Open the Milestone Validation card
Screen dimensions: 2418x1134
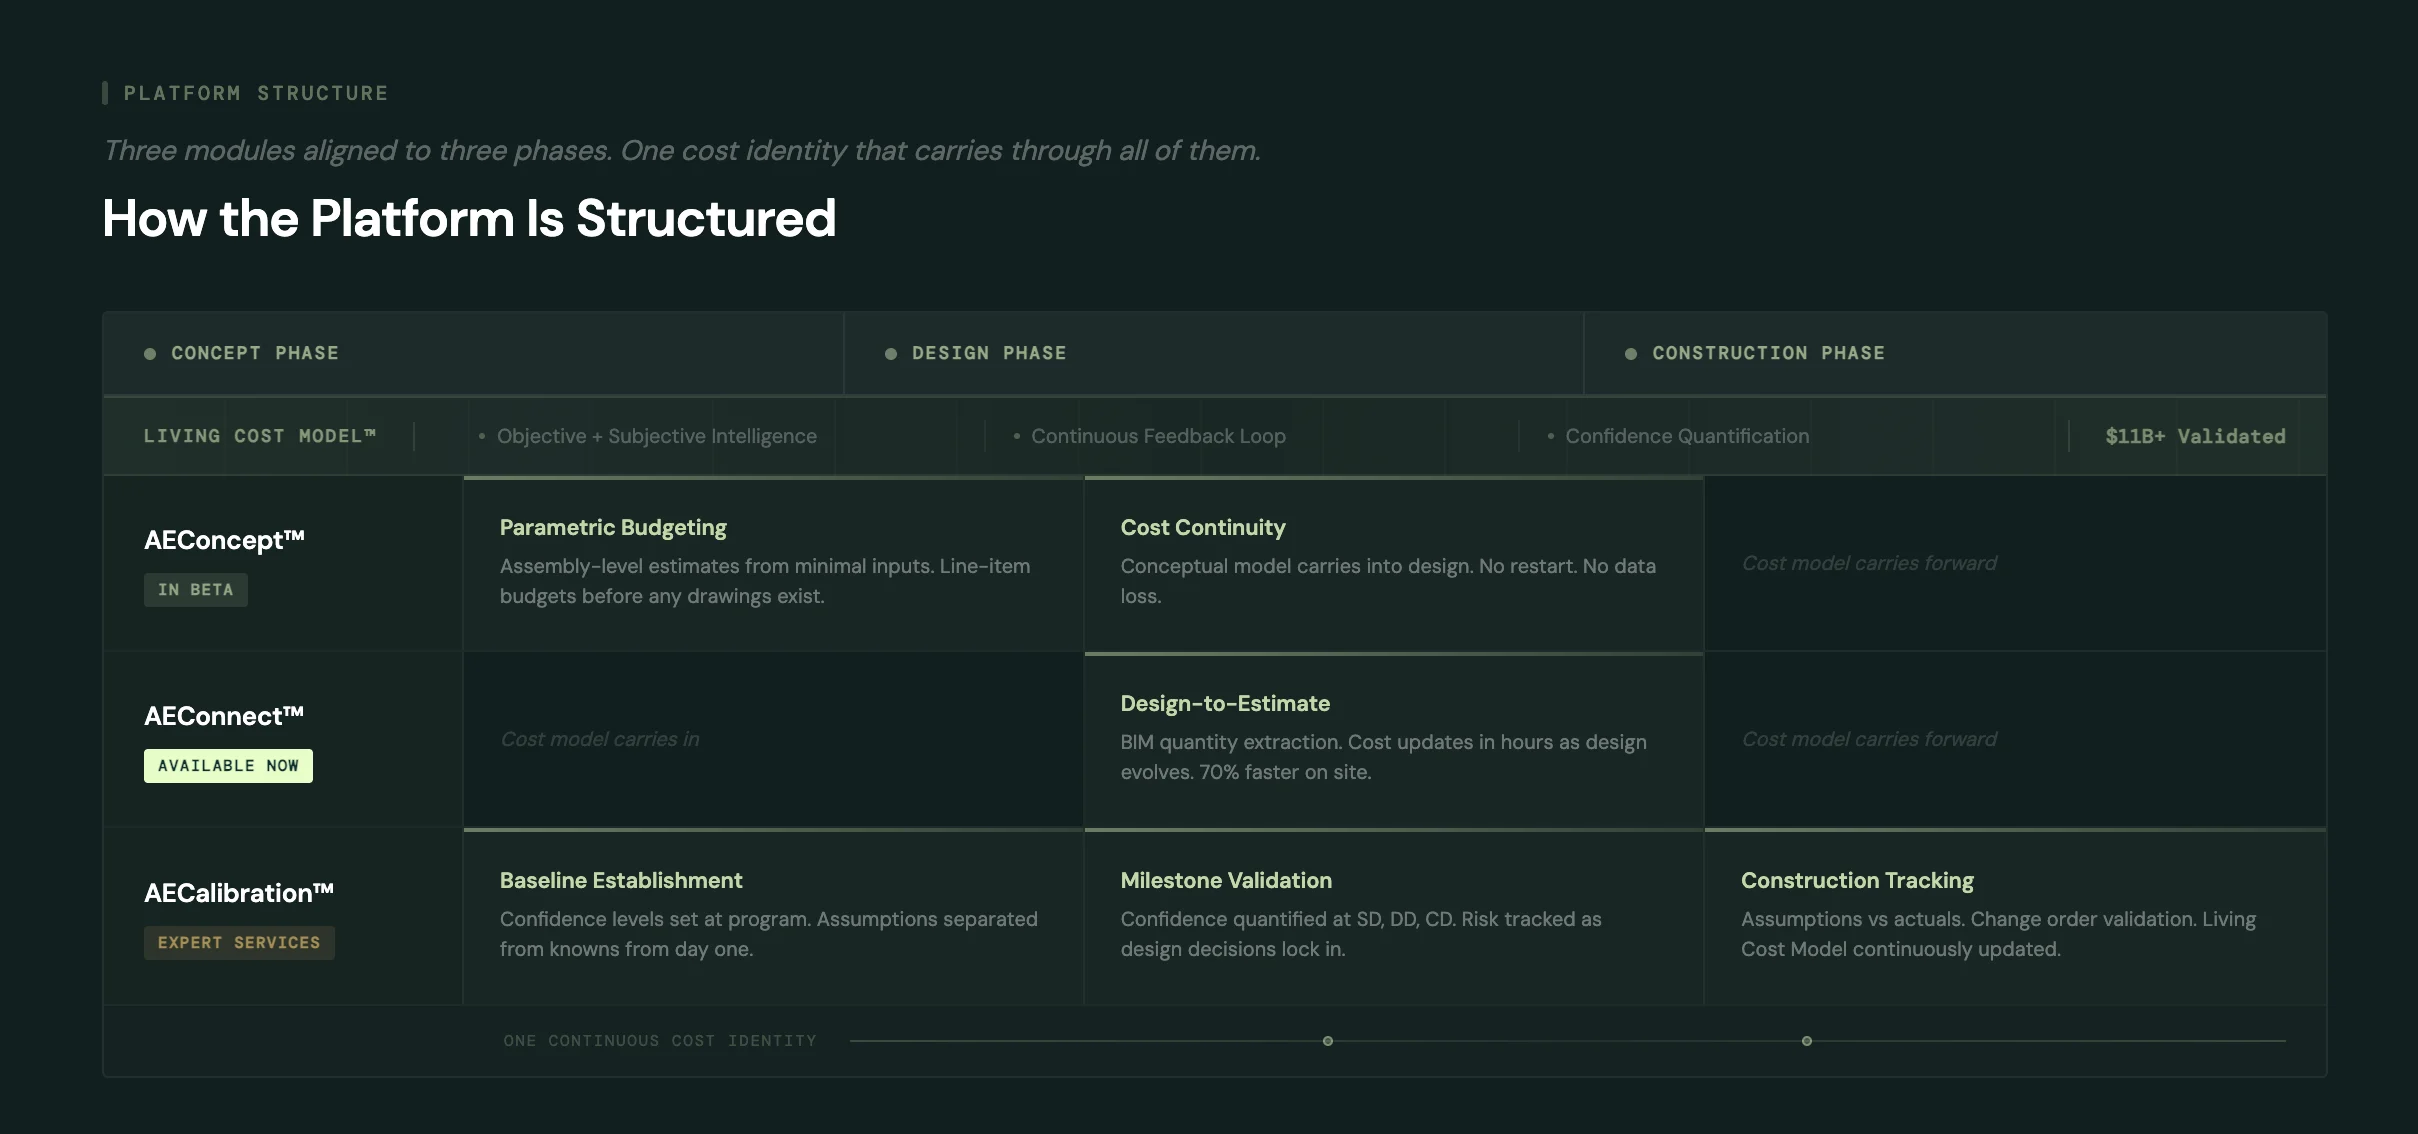[x=1393, y=916]
